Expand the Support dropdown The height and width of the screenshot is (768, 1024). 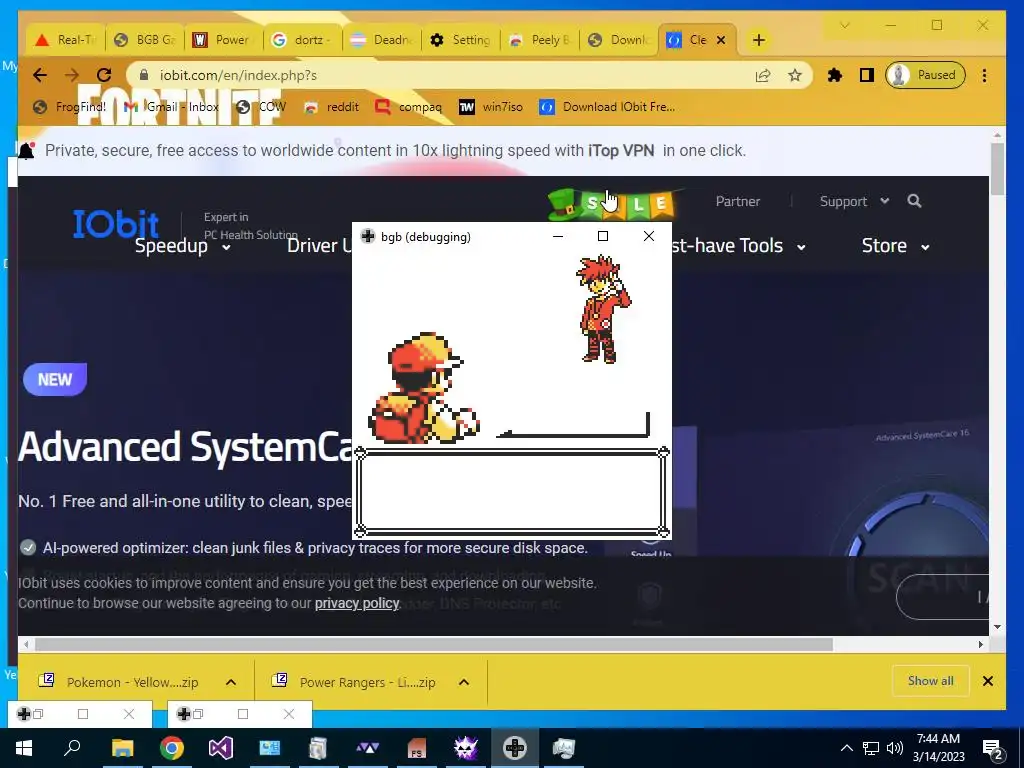(x=854, y=201)
